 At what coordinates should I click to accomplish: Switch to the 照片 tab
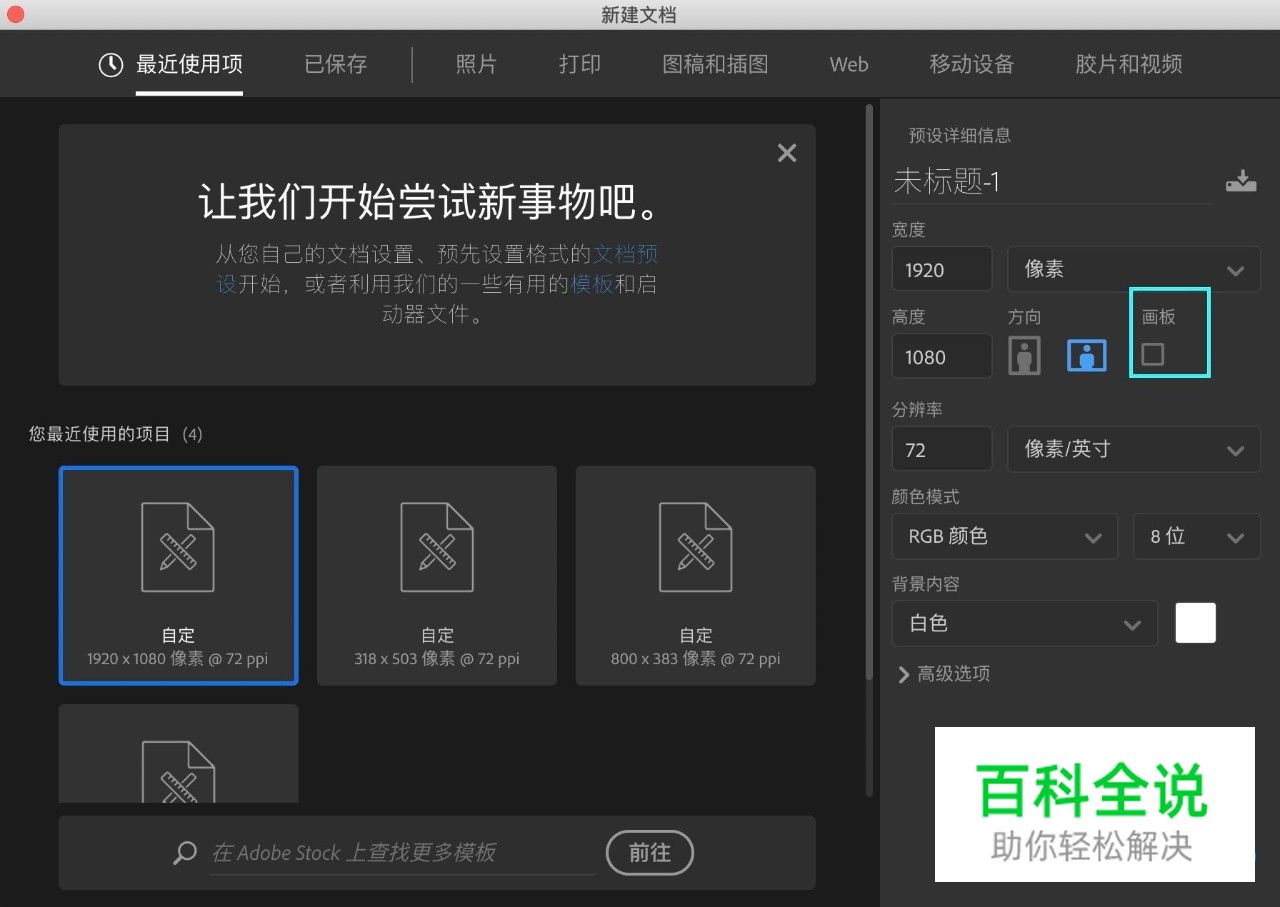(x=476, y=65)
